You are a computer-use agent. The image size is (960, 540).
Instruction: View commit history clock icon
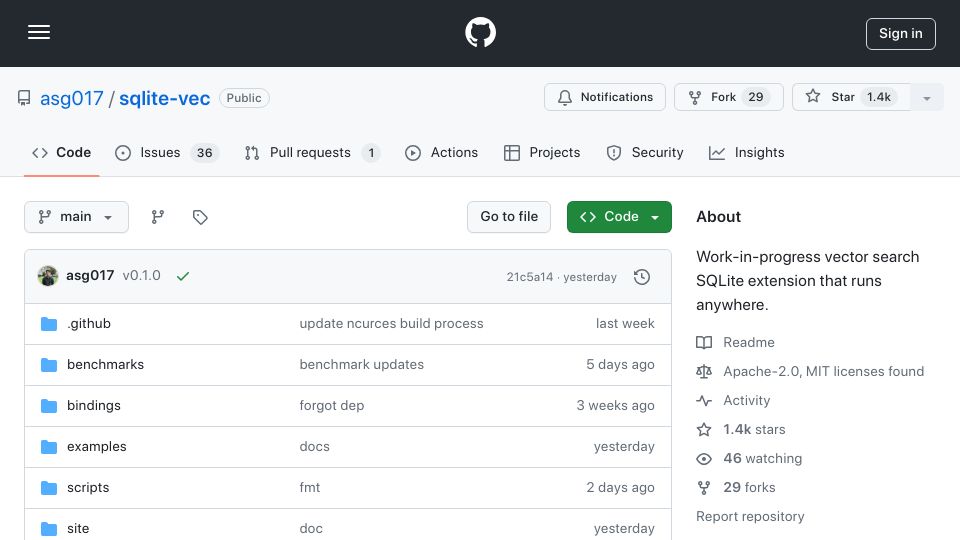642,277
